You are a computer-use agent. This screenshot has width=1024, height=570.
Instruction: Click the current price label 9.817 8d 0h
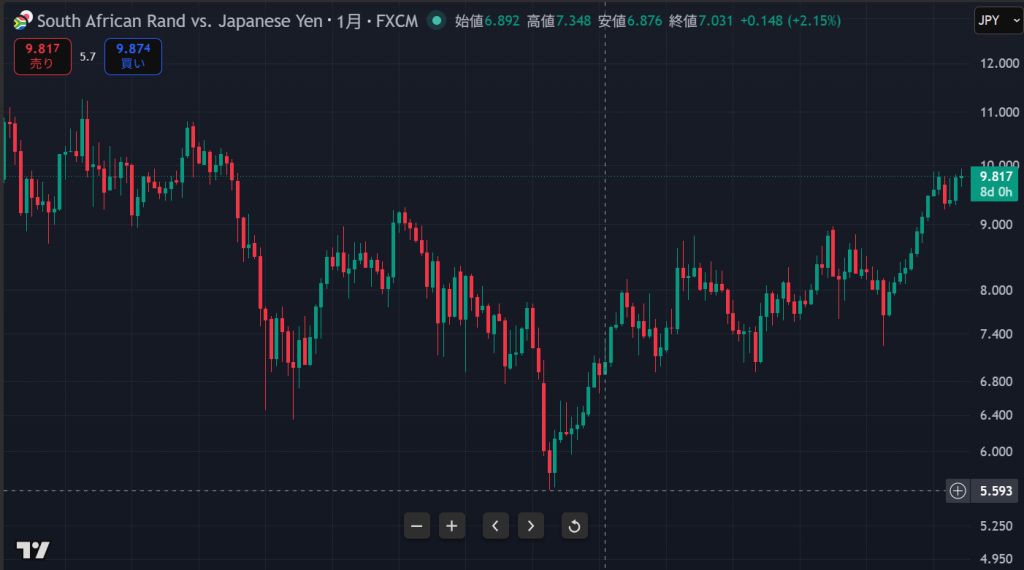995,183
